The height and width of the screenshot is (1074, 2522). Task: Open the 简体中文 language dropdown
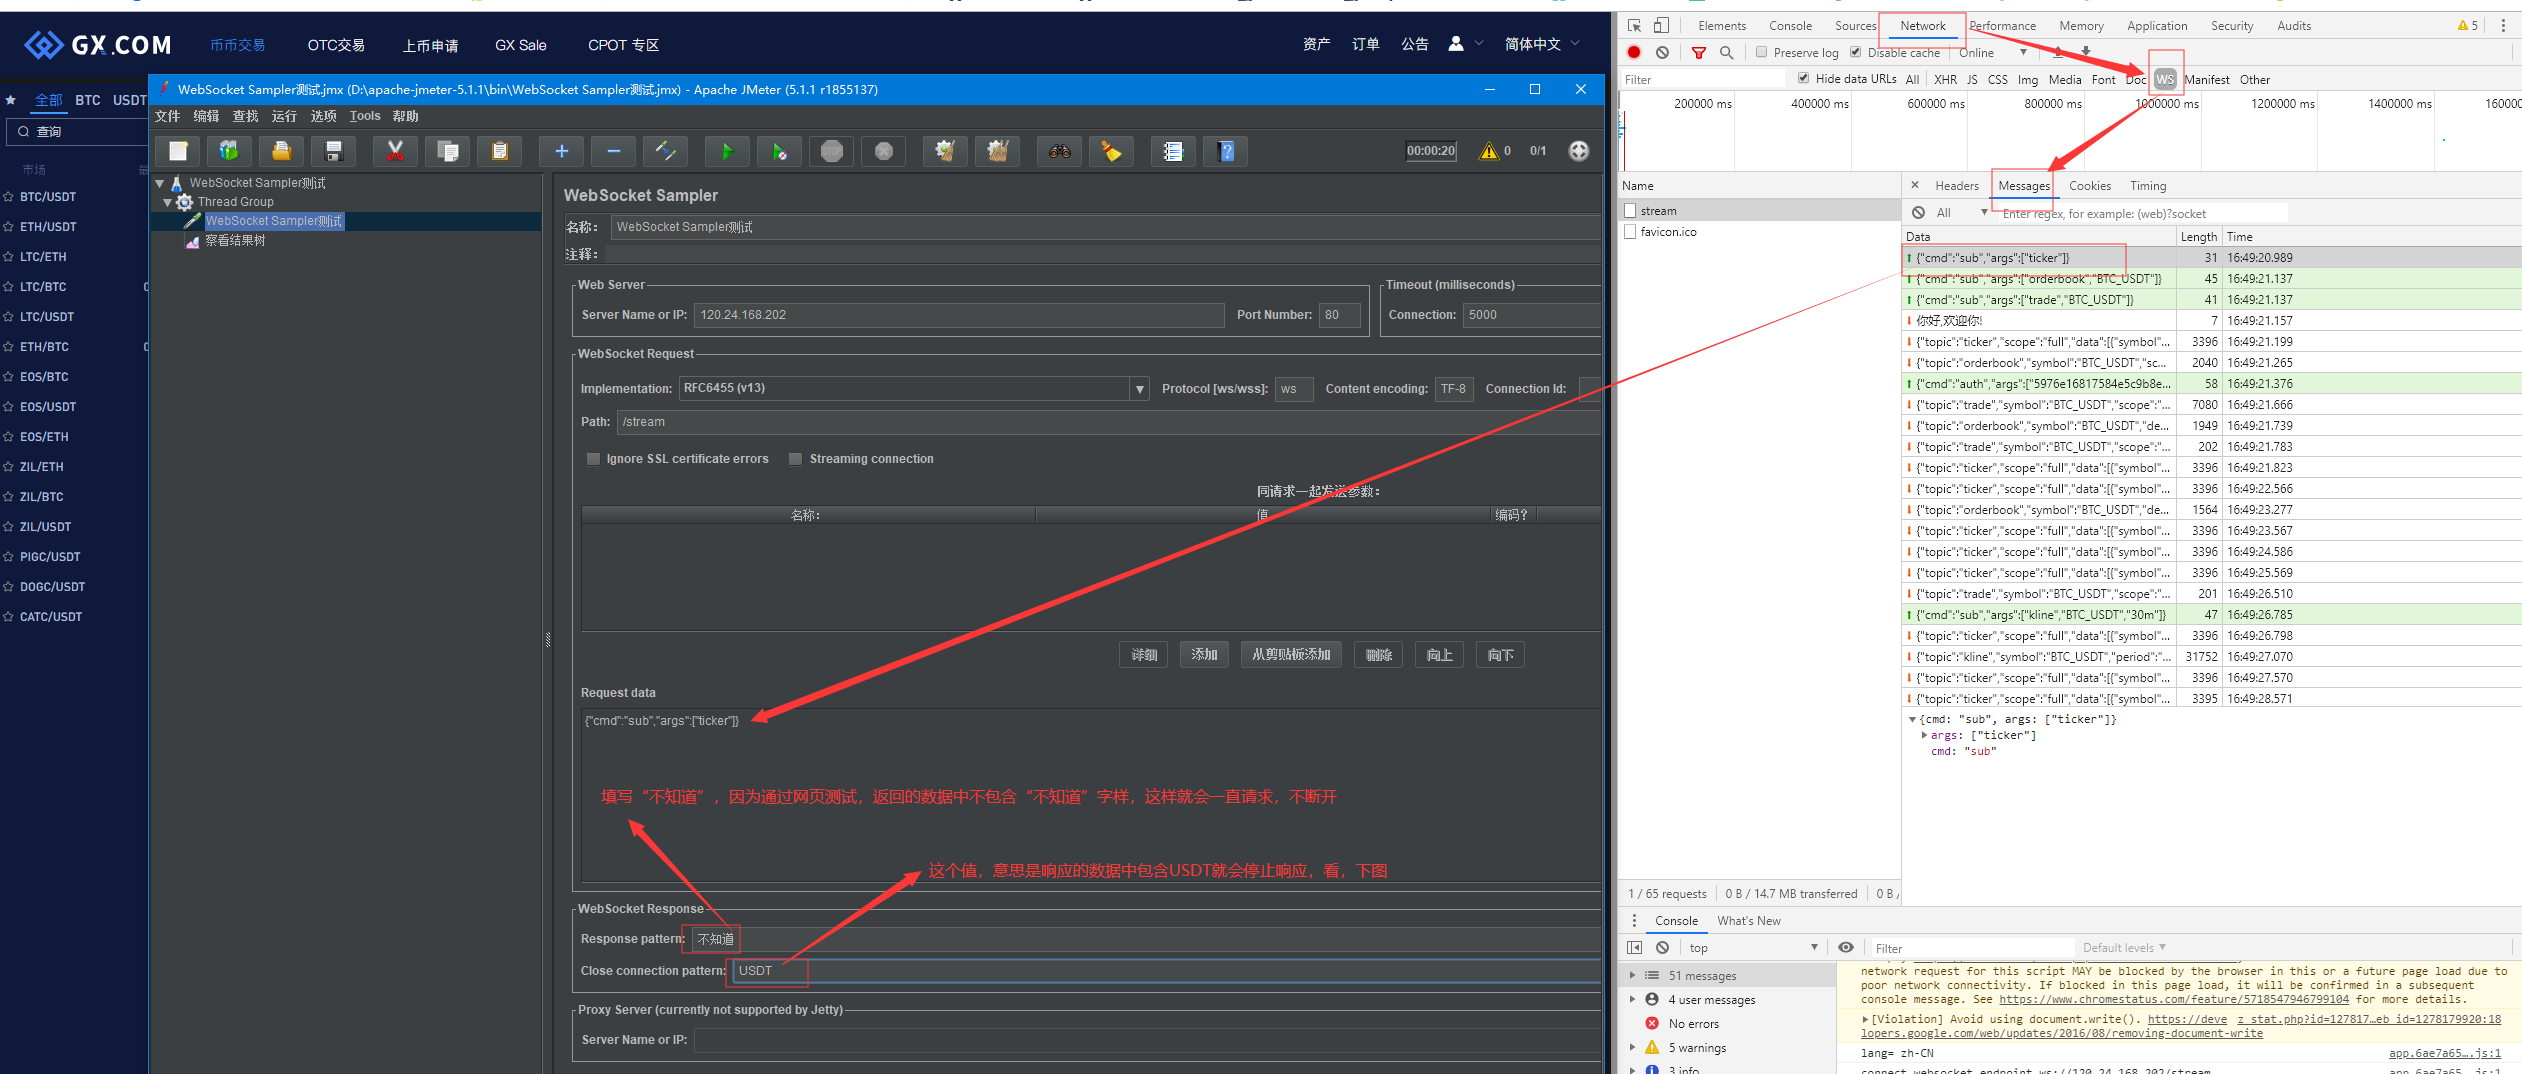pyautogui.click(x=1543, y=44)
